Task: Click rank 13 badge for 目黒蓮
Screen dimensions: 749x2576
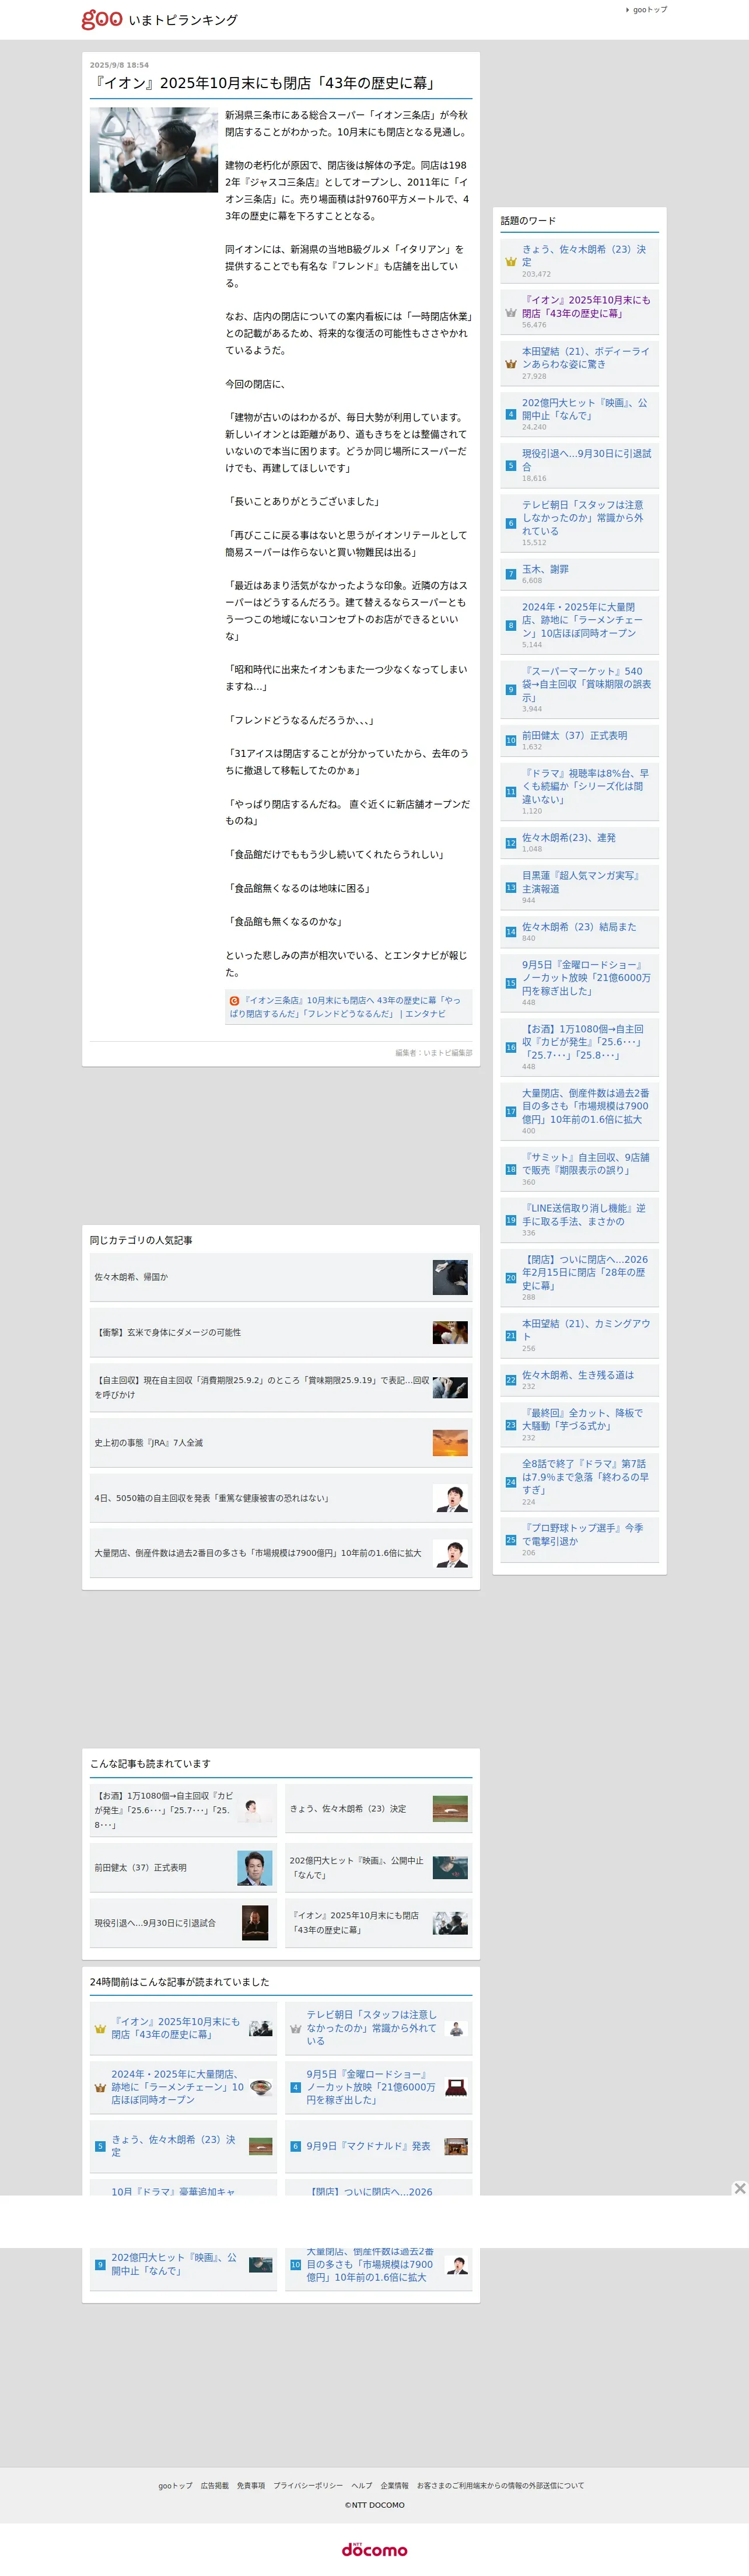Action: point(511,888)
